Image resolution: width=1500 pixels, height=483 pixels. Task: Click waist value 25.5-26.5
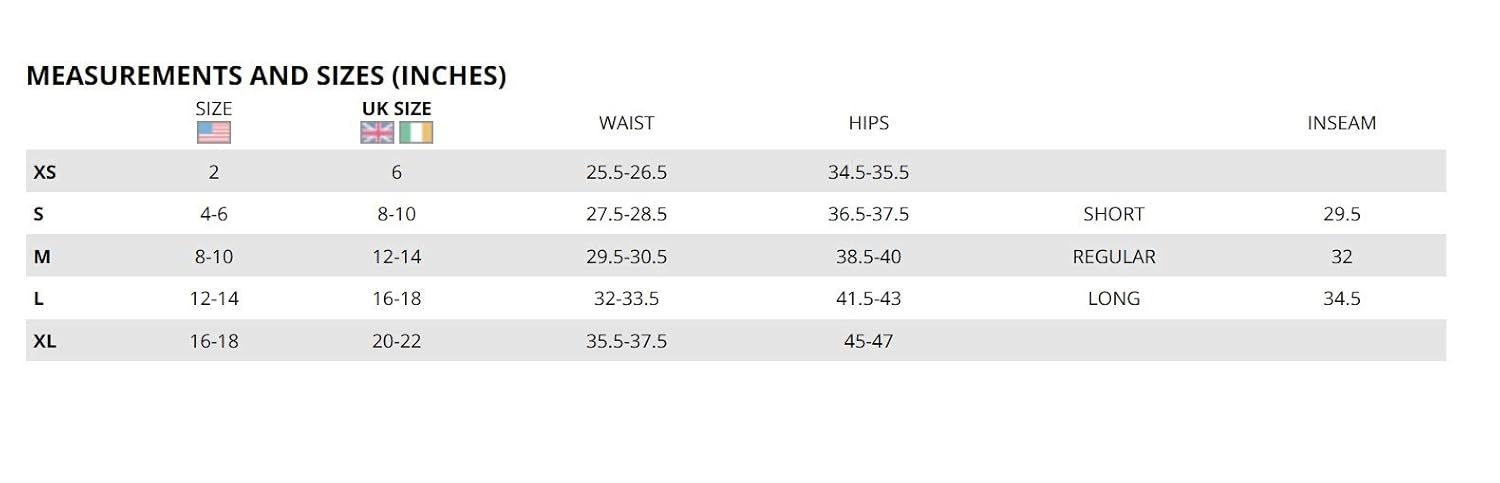[x=626, y=172]
